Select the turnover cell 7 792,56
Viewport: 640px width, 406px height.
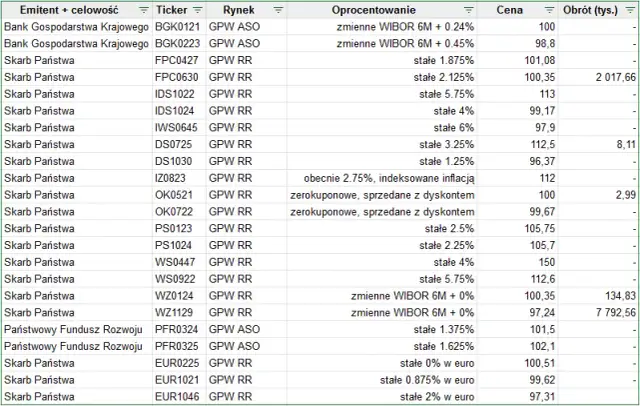click(600, 313)
